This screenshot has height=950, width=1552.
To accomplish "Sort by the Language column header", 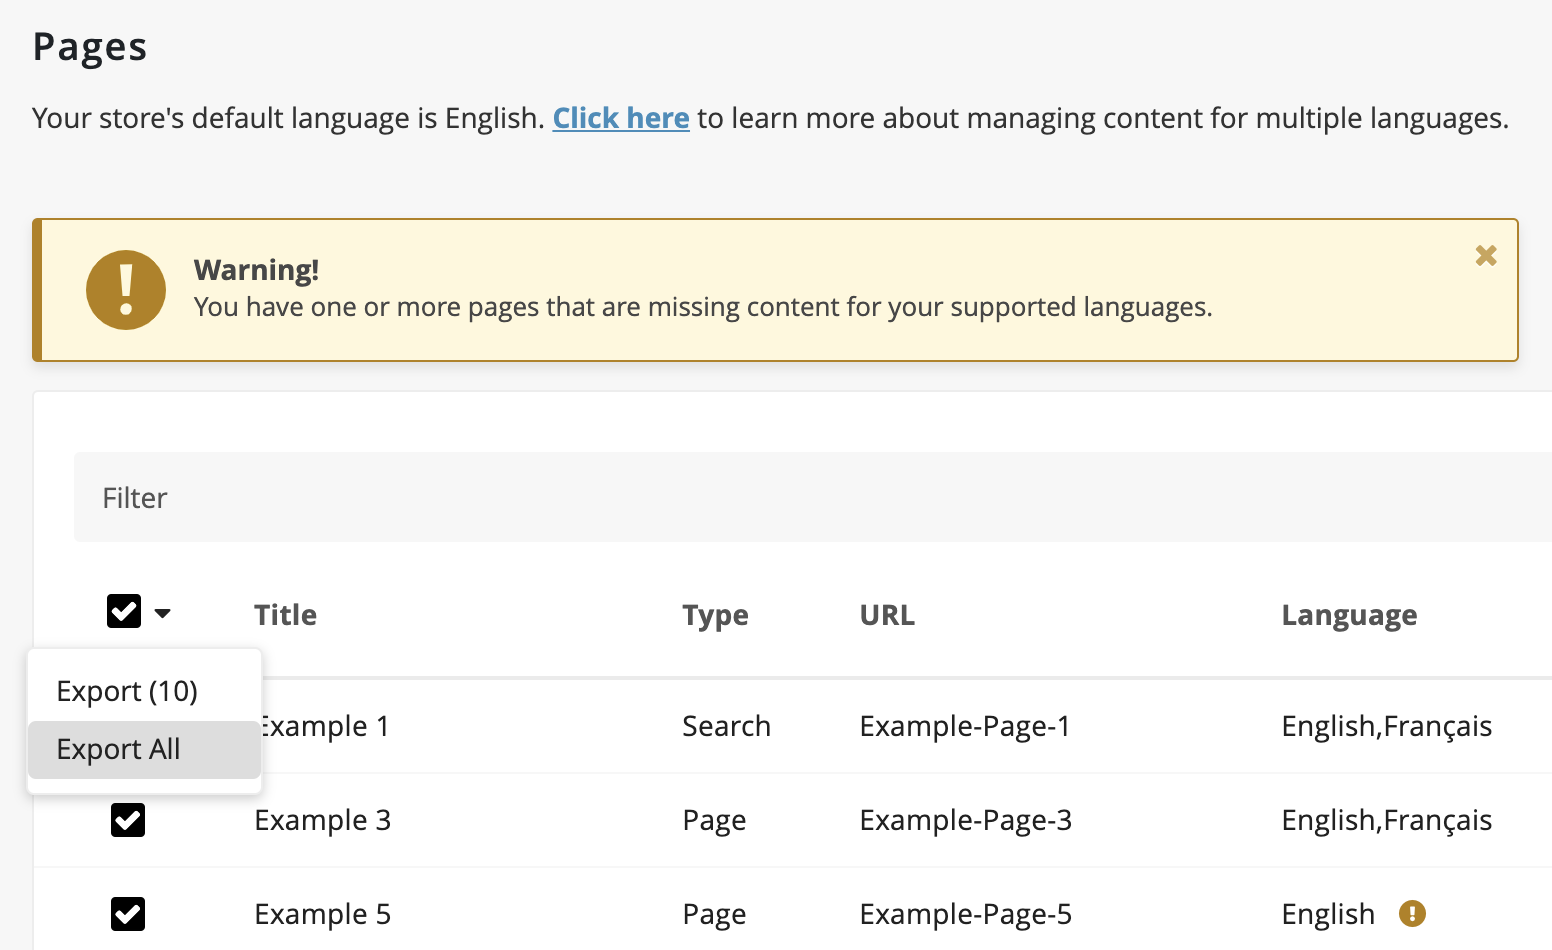I will click(x=1349, y=616).
